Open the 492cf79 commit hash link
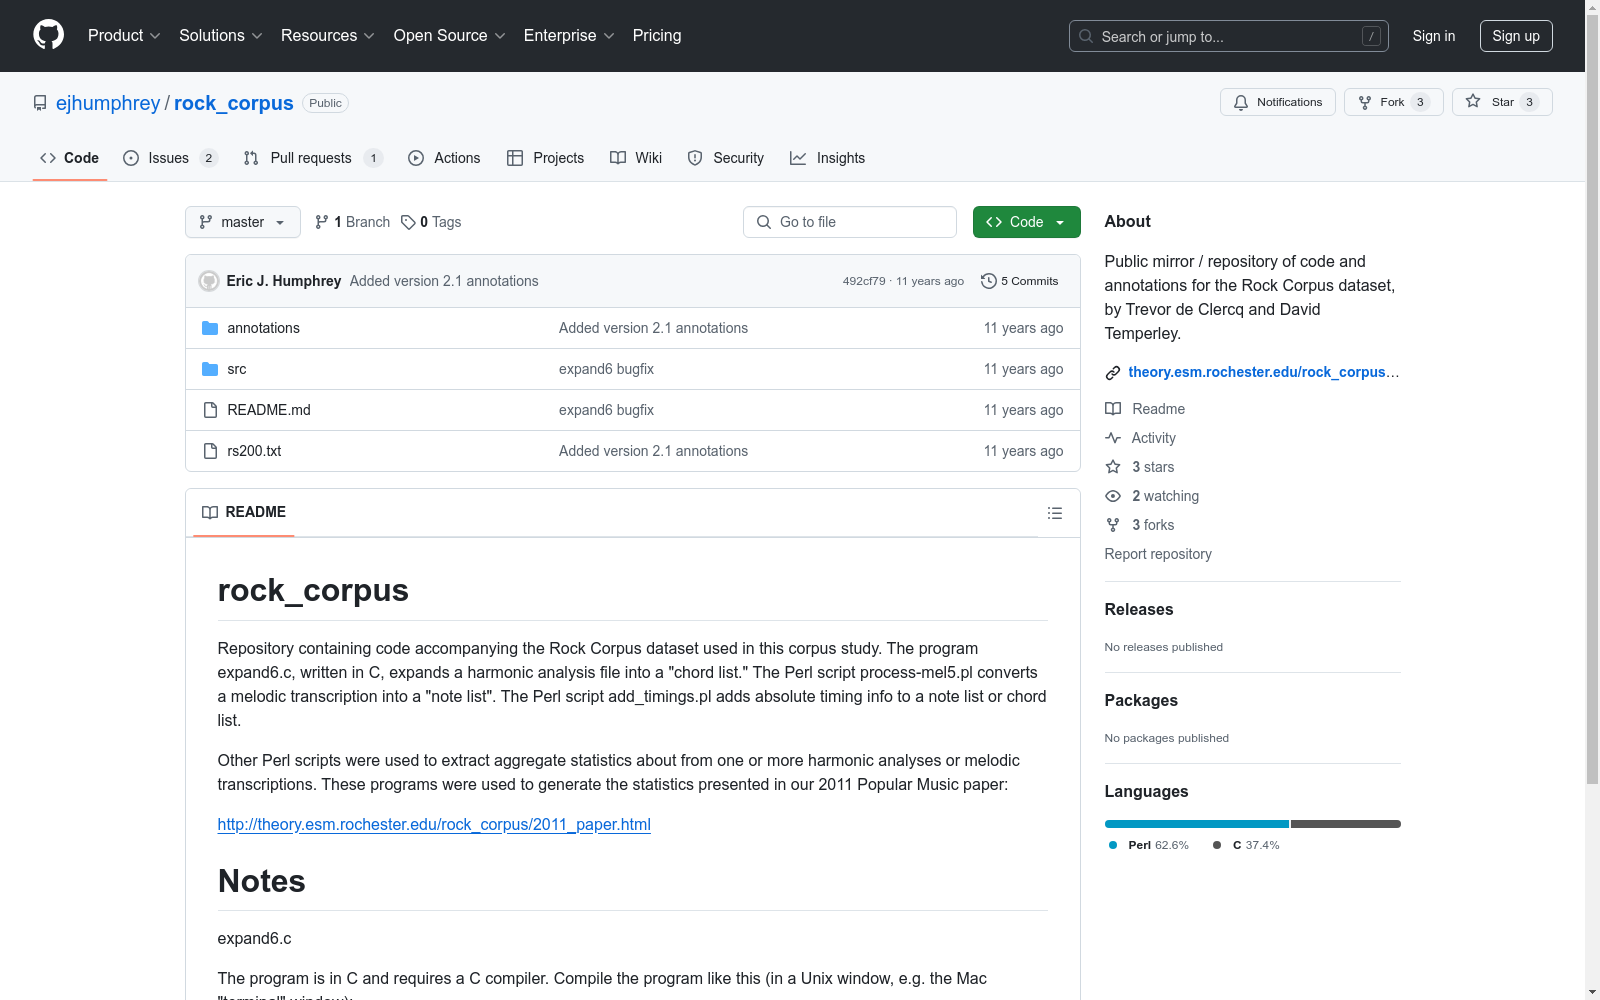This screenshot has height=1000, width=1600. coord(864,281)
